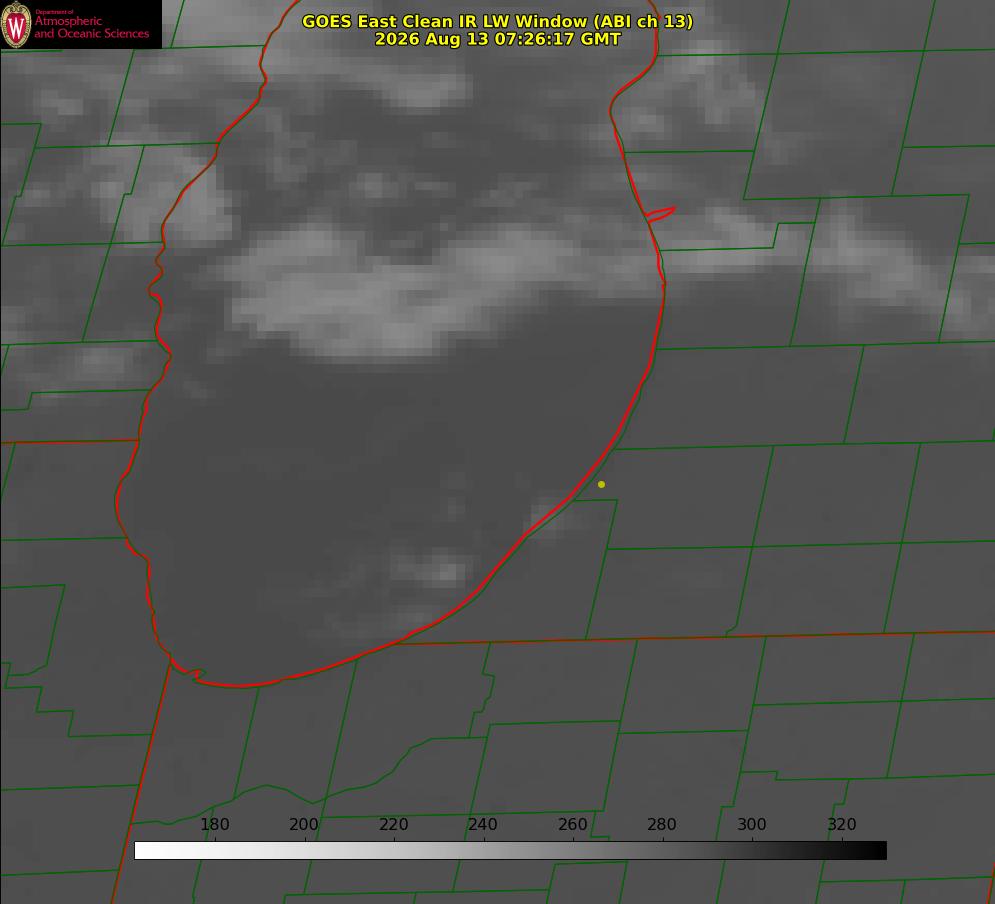Click the 200 label on the colorbar
The width and height of the screenshot is (995, 904).
tap(304, 824)
